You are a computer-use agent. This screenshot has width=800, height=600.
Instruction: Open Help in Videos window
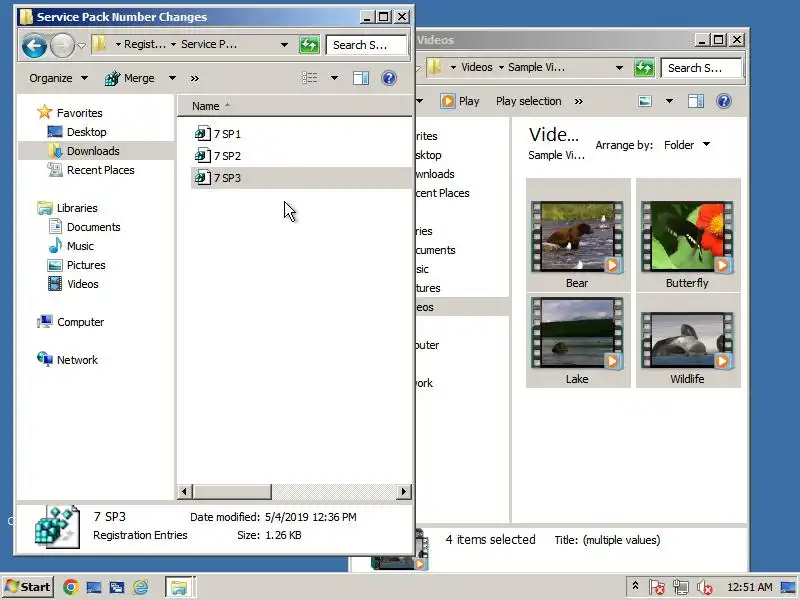[723, 101]
